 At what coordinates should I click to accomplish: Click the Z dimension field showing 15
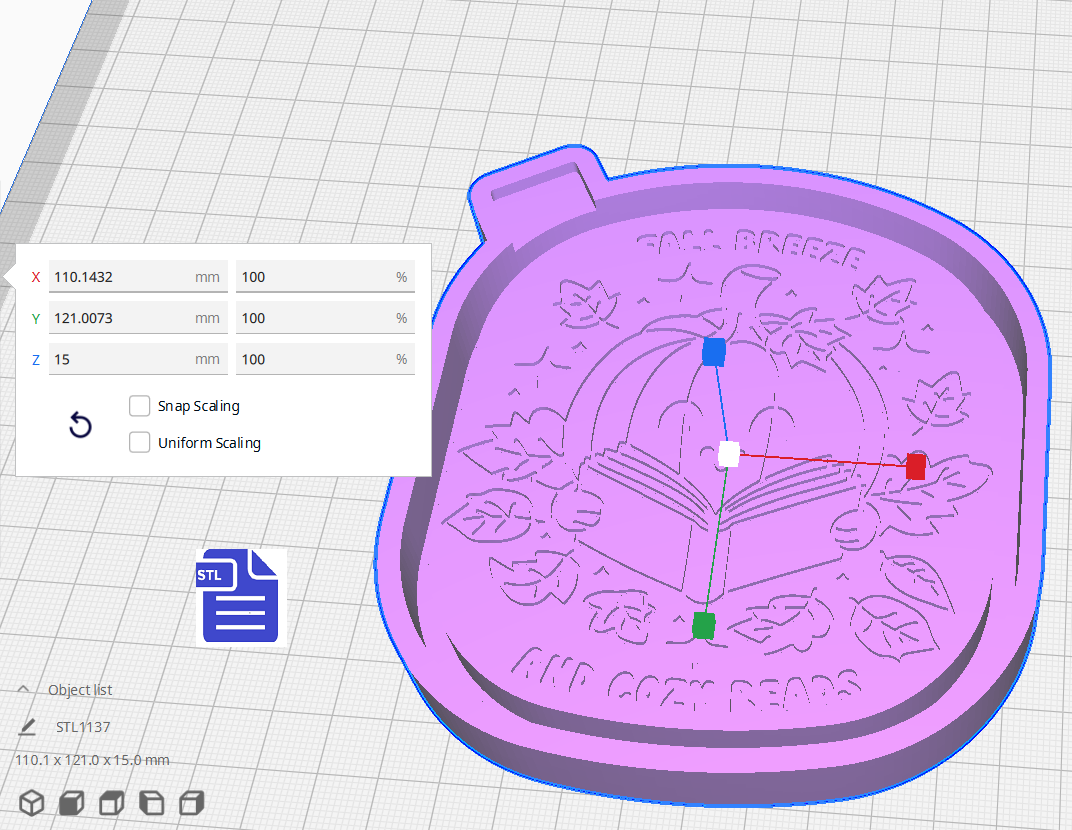pos(137,358)
